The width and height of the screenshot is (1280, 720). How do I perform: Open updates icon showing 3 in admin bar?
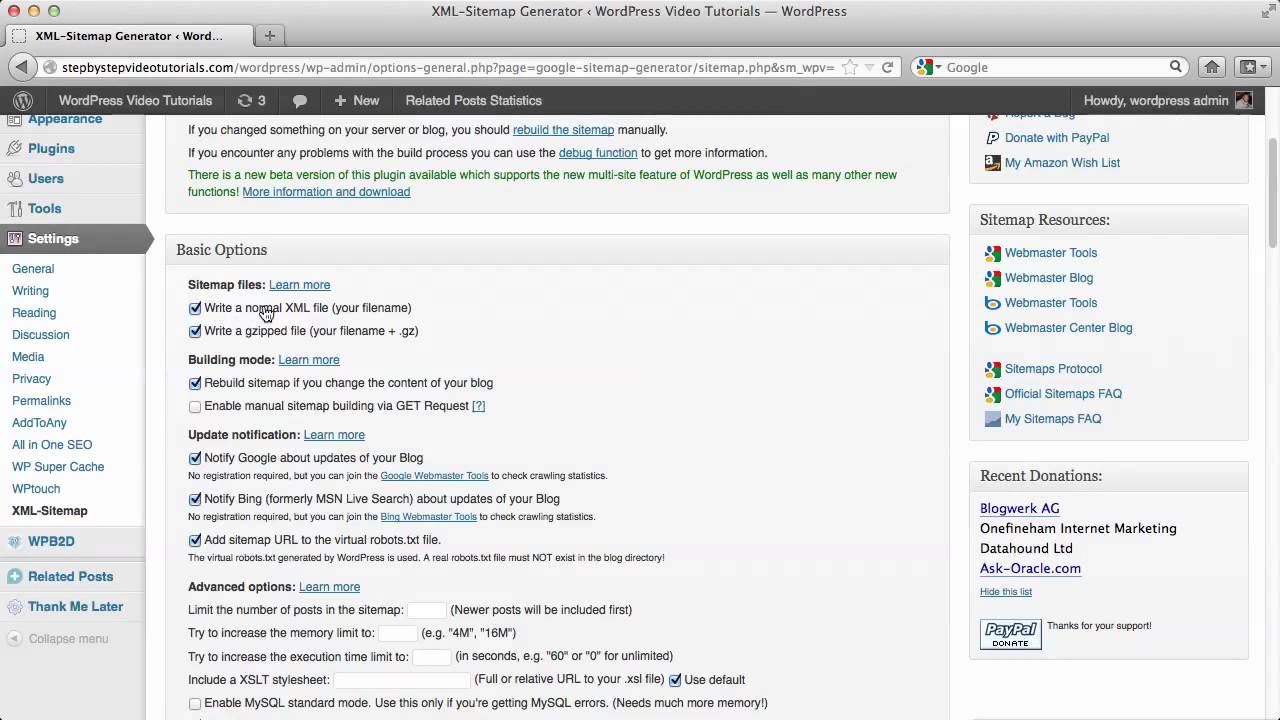pyautogui.click(x=251, y=100)
